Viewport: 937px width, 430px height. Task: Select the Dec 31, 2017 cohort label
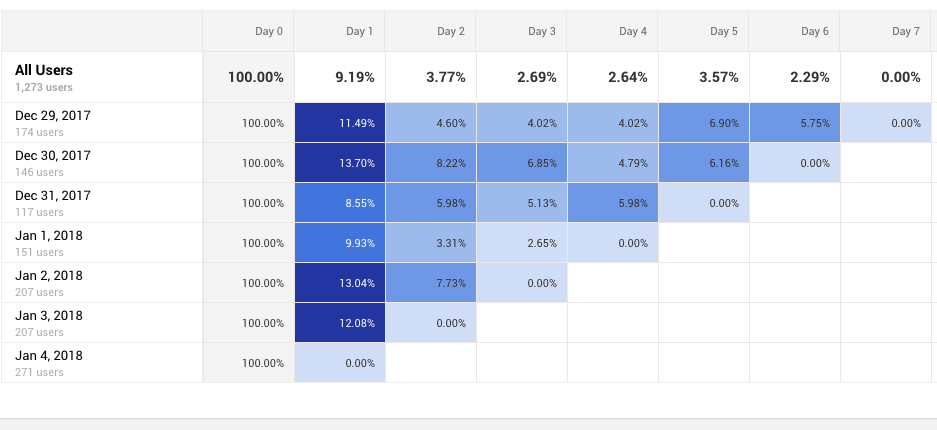53,196
